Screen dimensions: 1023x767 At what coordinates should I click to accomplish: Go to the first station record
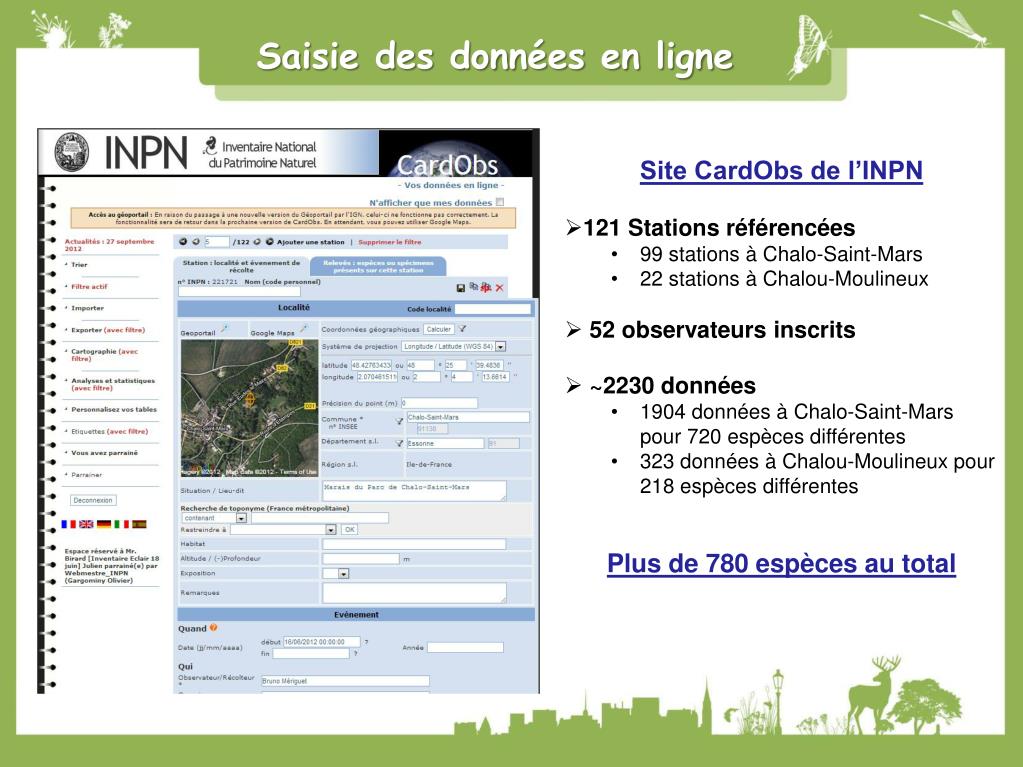tap(183, 242)
